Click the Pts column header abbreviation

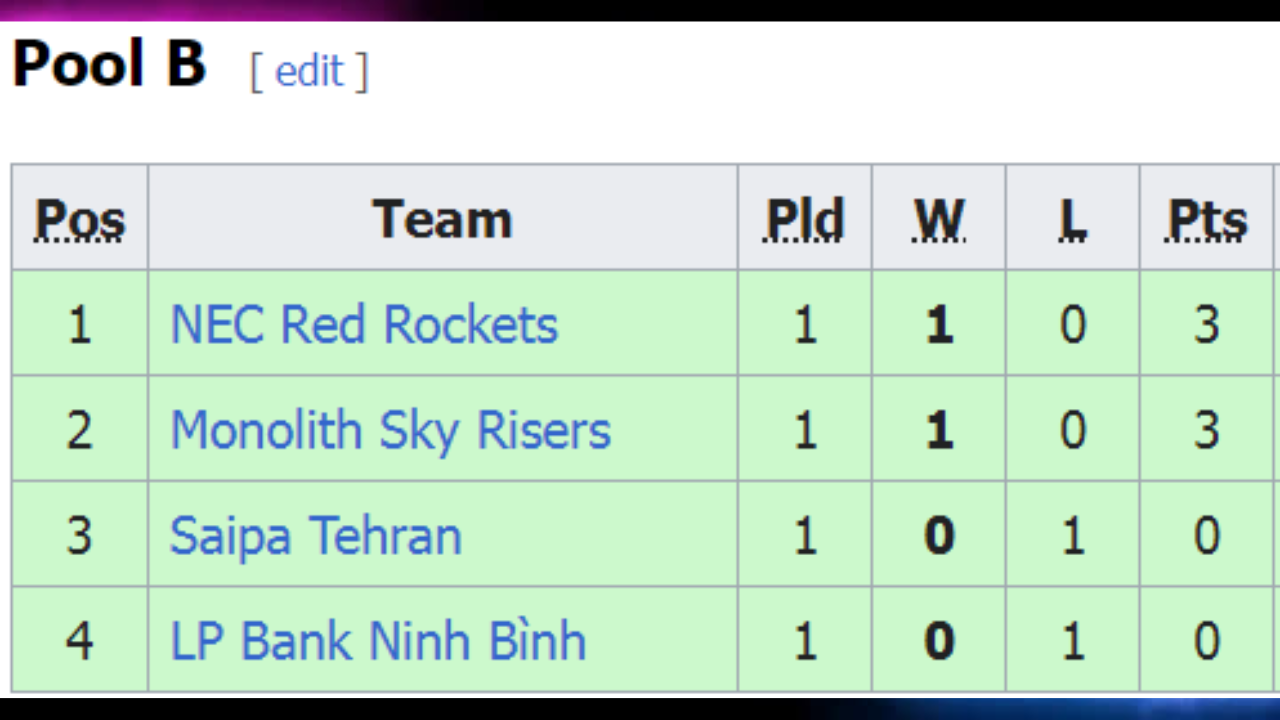click(x=1207, y=219)
